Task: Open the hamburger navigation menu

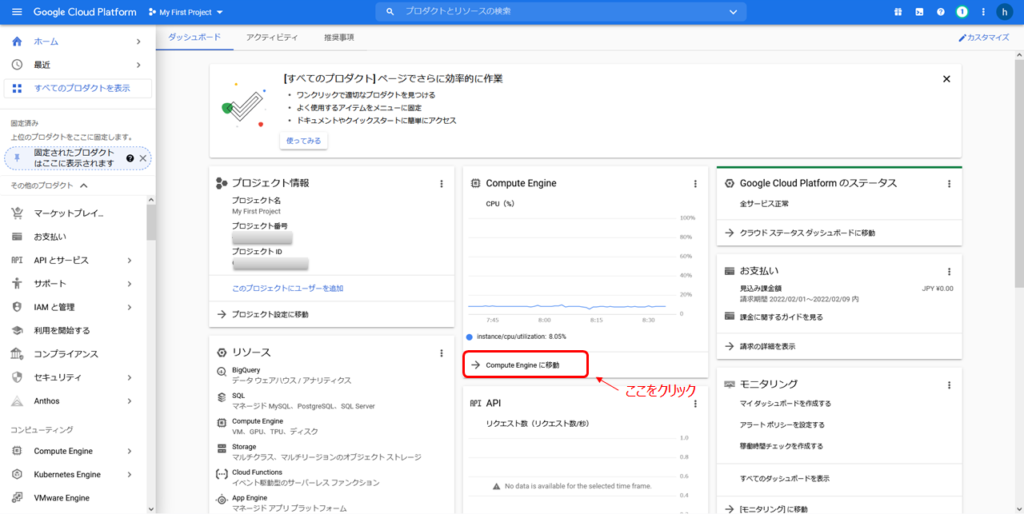Action: pos(16,11)
